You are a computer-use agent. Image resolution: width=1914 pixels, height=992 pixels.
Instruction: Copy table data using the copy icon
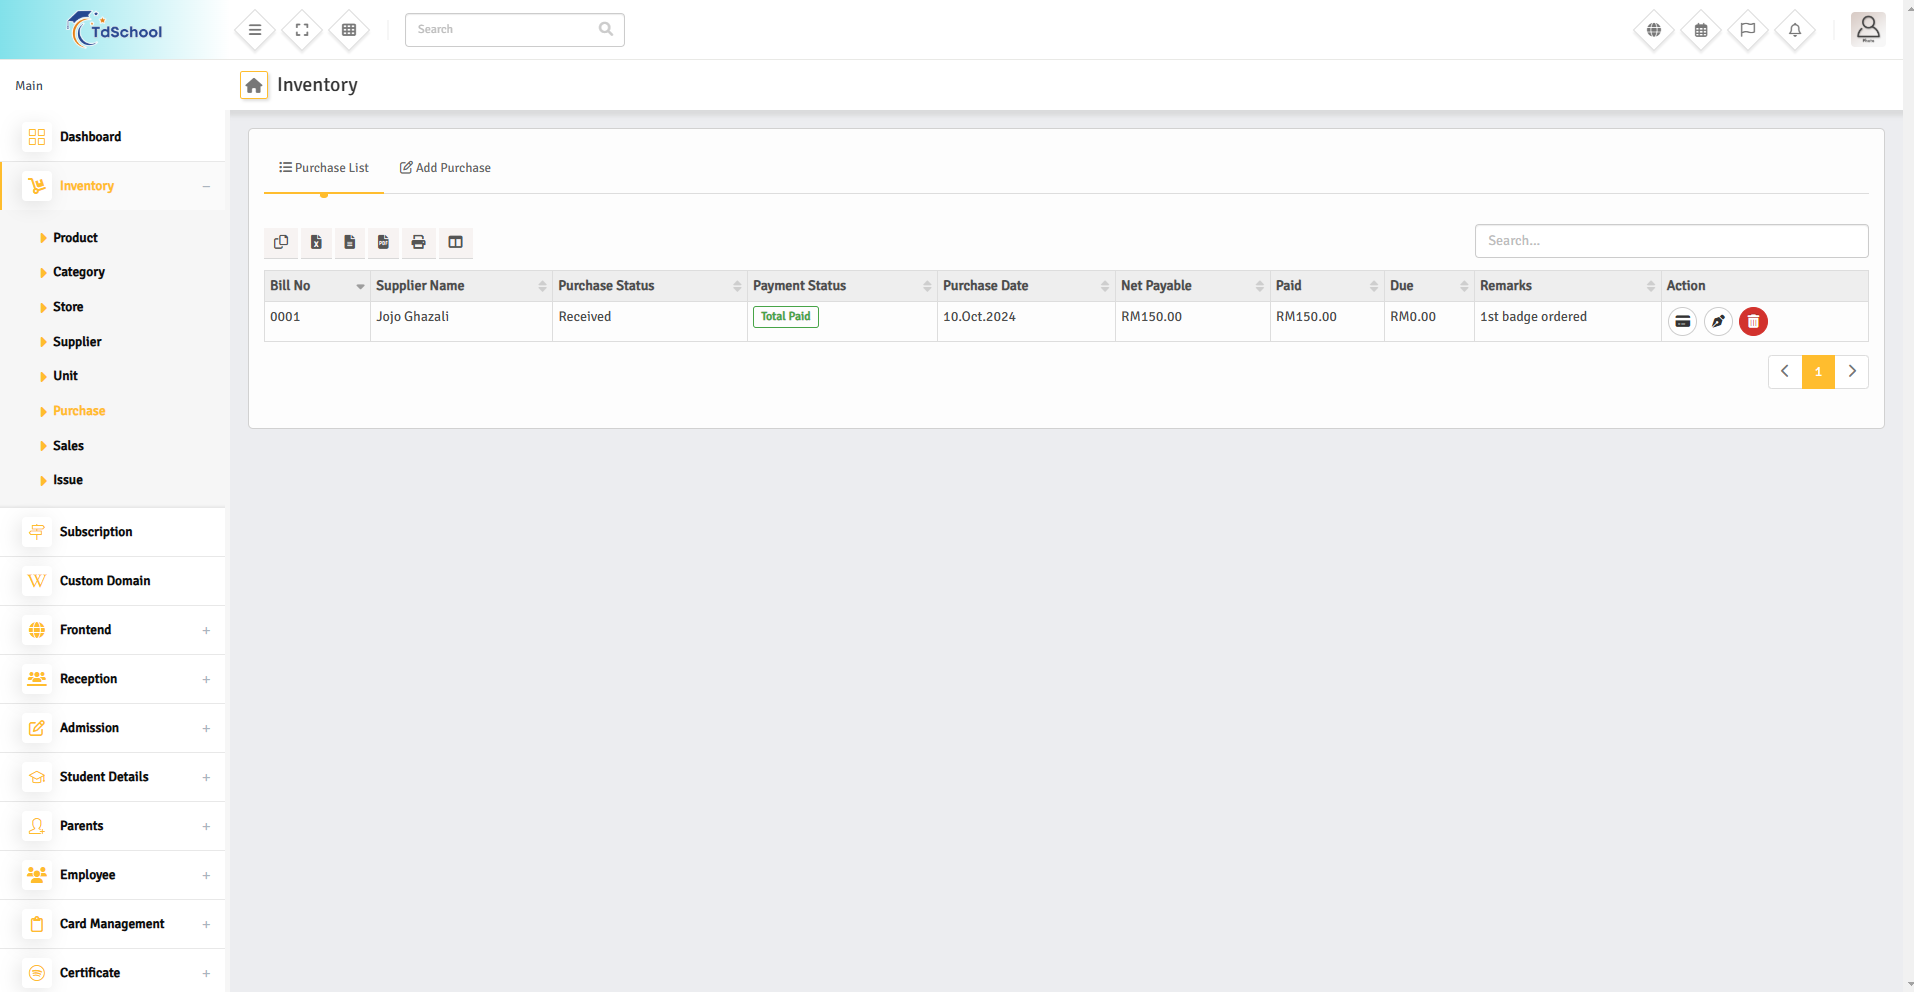[x=281, y=242]
